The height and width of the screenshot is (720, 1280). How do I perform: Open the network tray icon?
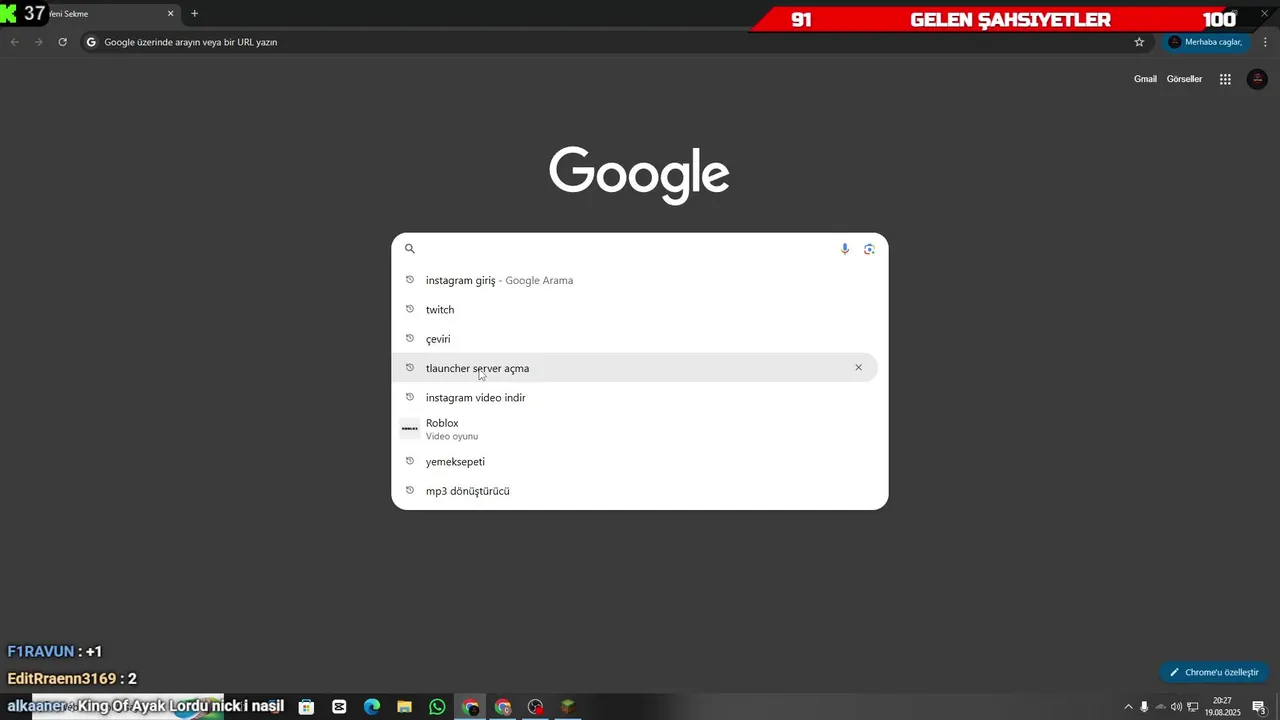[1193, 707]
